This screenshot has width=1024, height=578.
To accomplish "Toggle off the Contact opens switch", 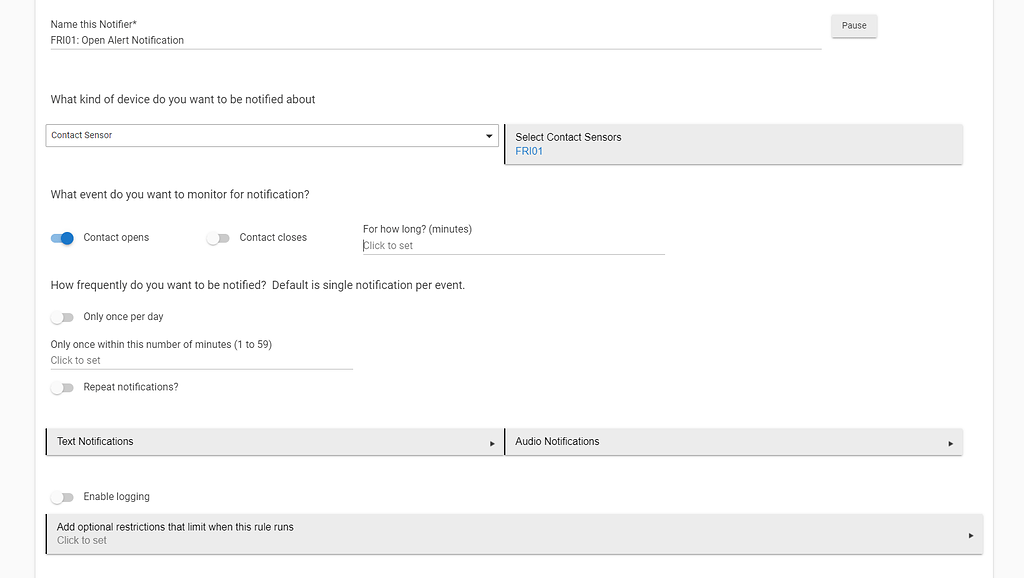I will pyautogui.click(x=62, y=238).
